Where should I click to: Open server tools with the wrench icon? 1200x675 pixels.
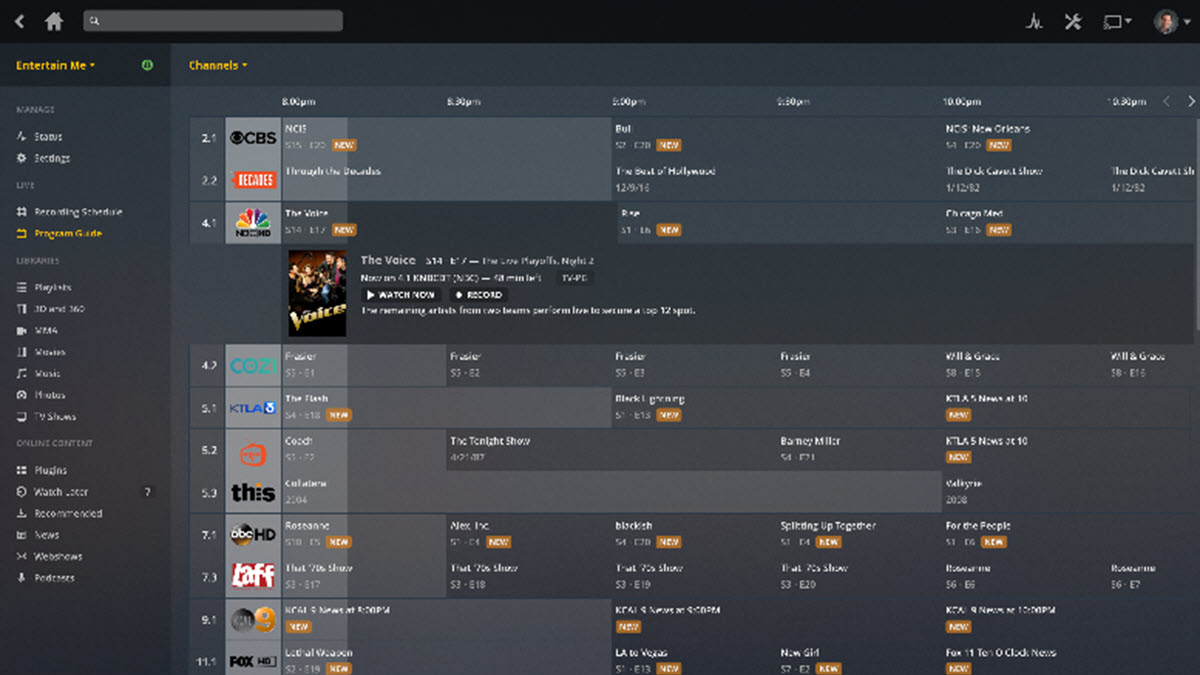pos(1073,20)
